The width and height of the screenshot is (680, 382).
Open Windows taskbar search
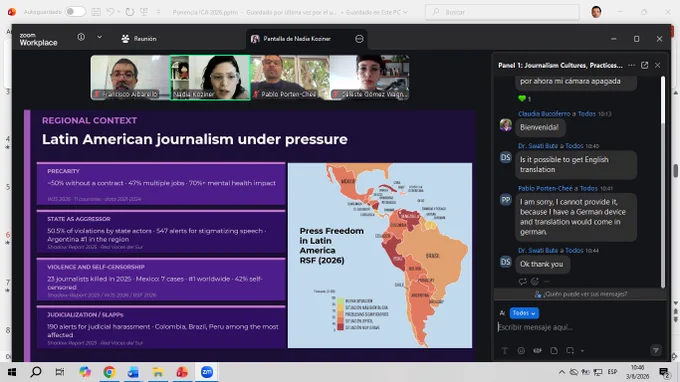pyautogui.click(x=36, y=372)
